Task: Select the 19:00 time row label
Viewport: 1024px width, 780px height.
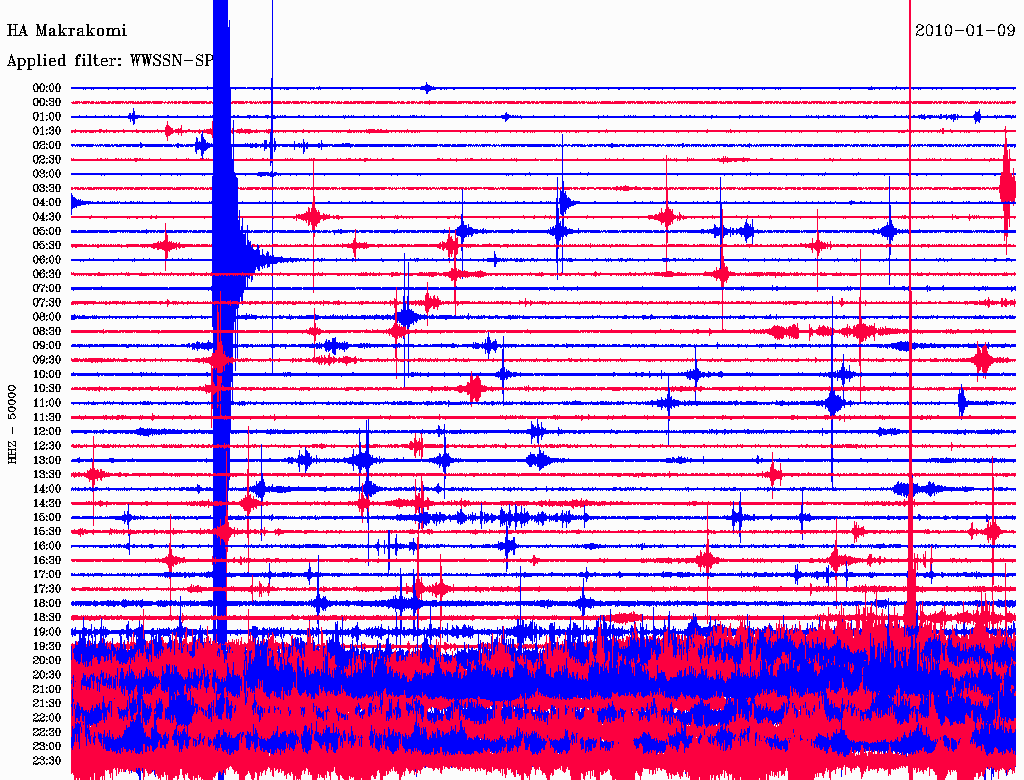Action: point(47,632)
